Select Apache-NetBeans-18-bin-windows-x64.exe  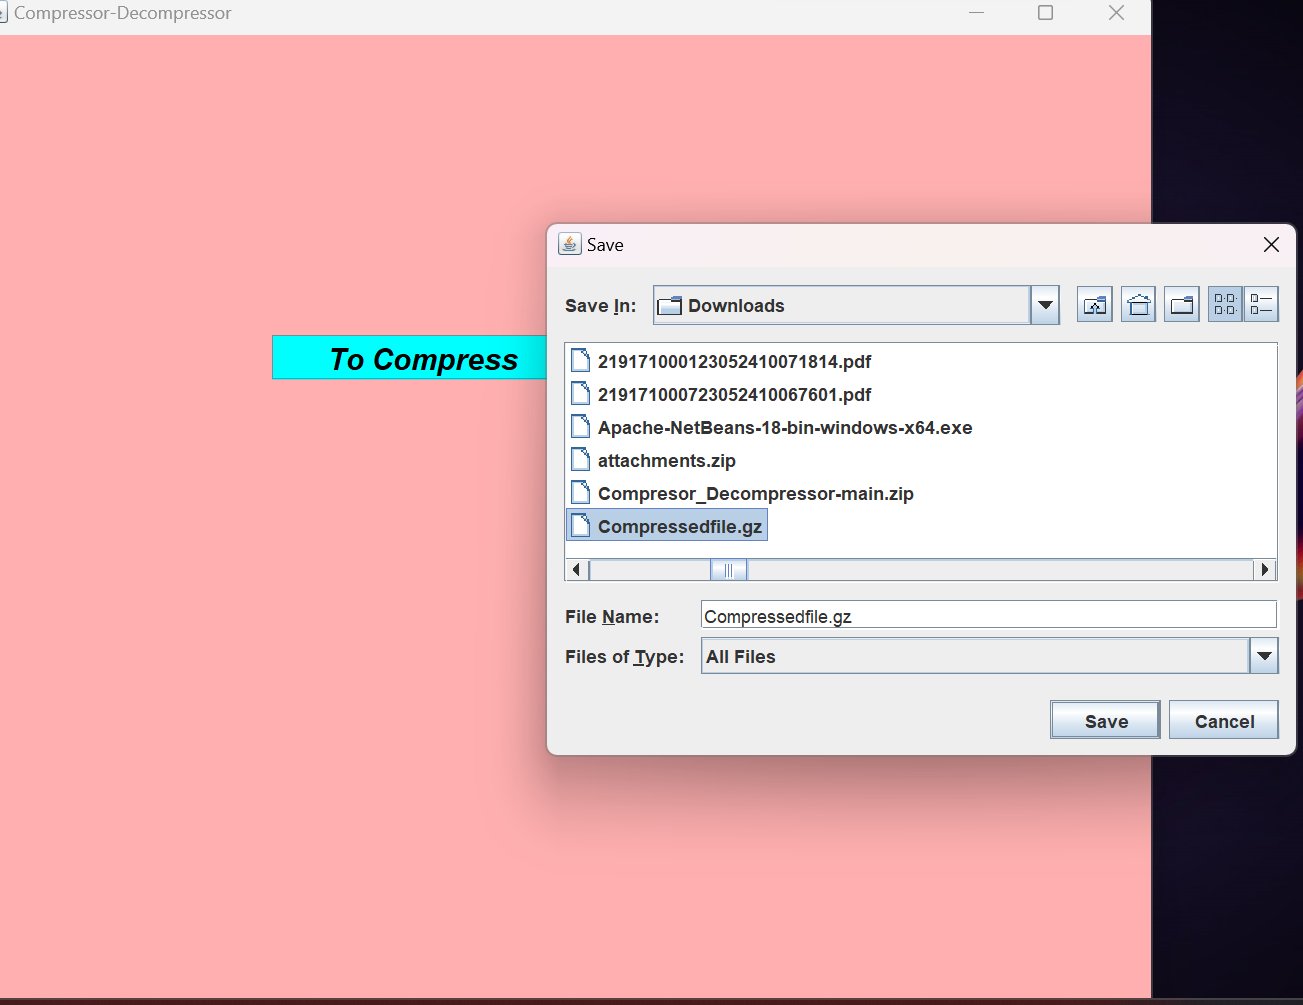point(785,427)
